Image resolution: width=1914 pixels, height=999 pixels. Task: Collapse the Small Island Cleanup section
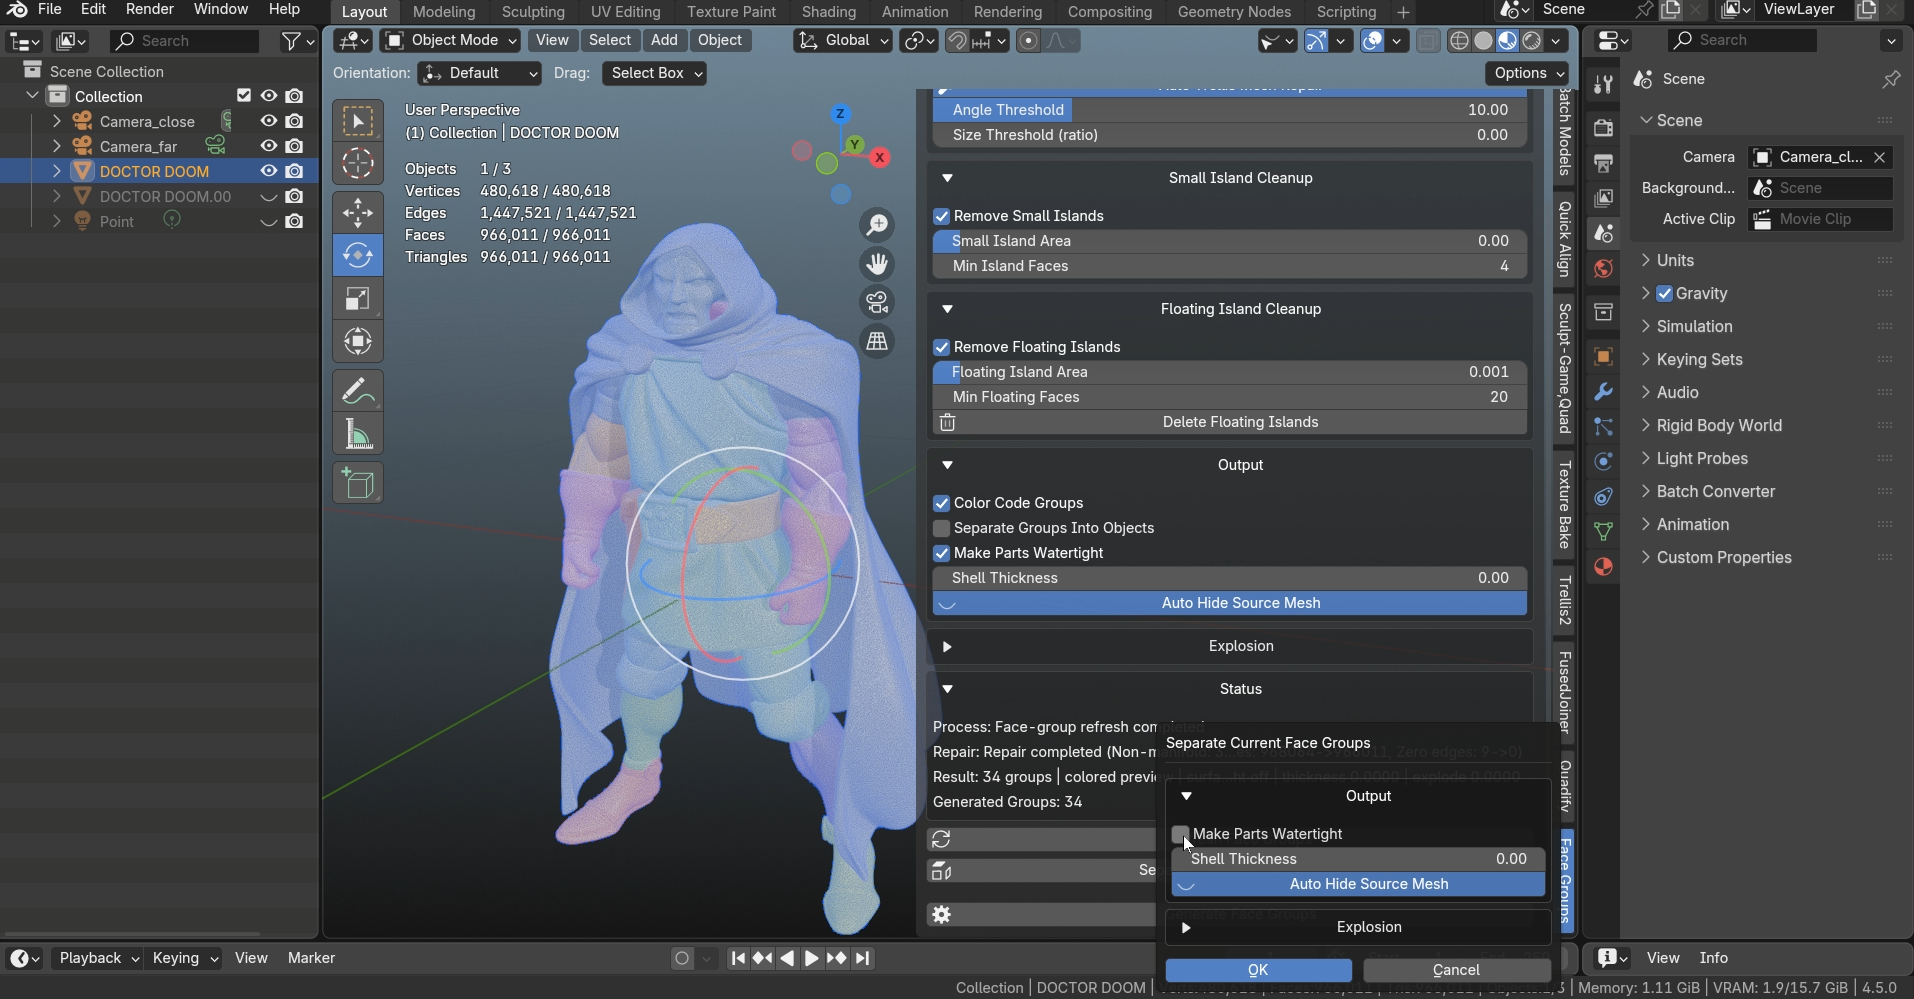coord(947,178)
